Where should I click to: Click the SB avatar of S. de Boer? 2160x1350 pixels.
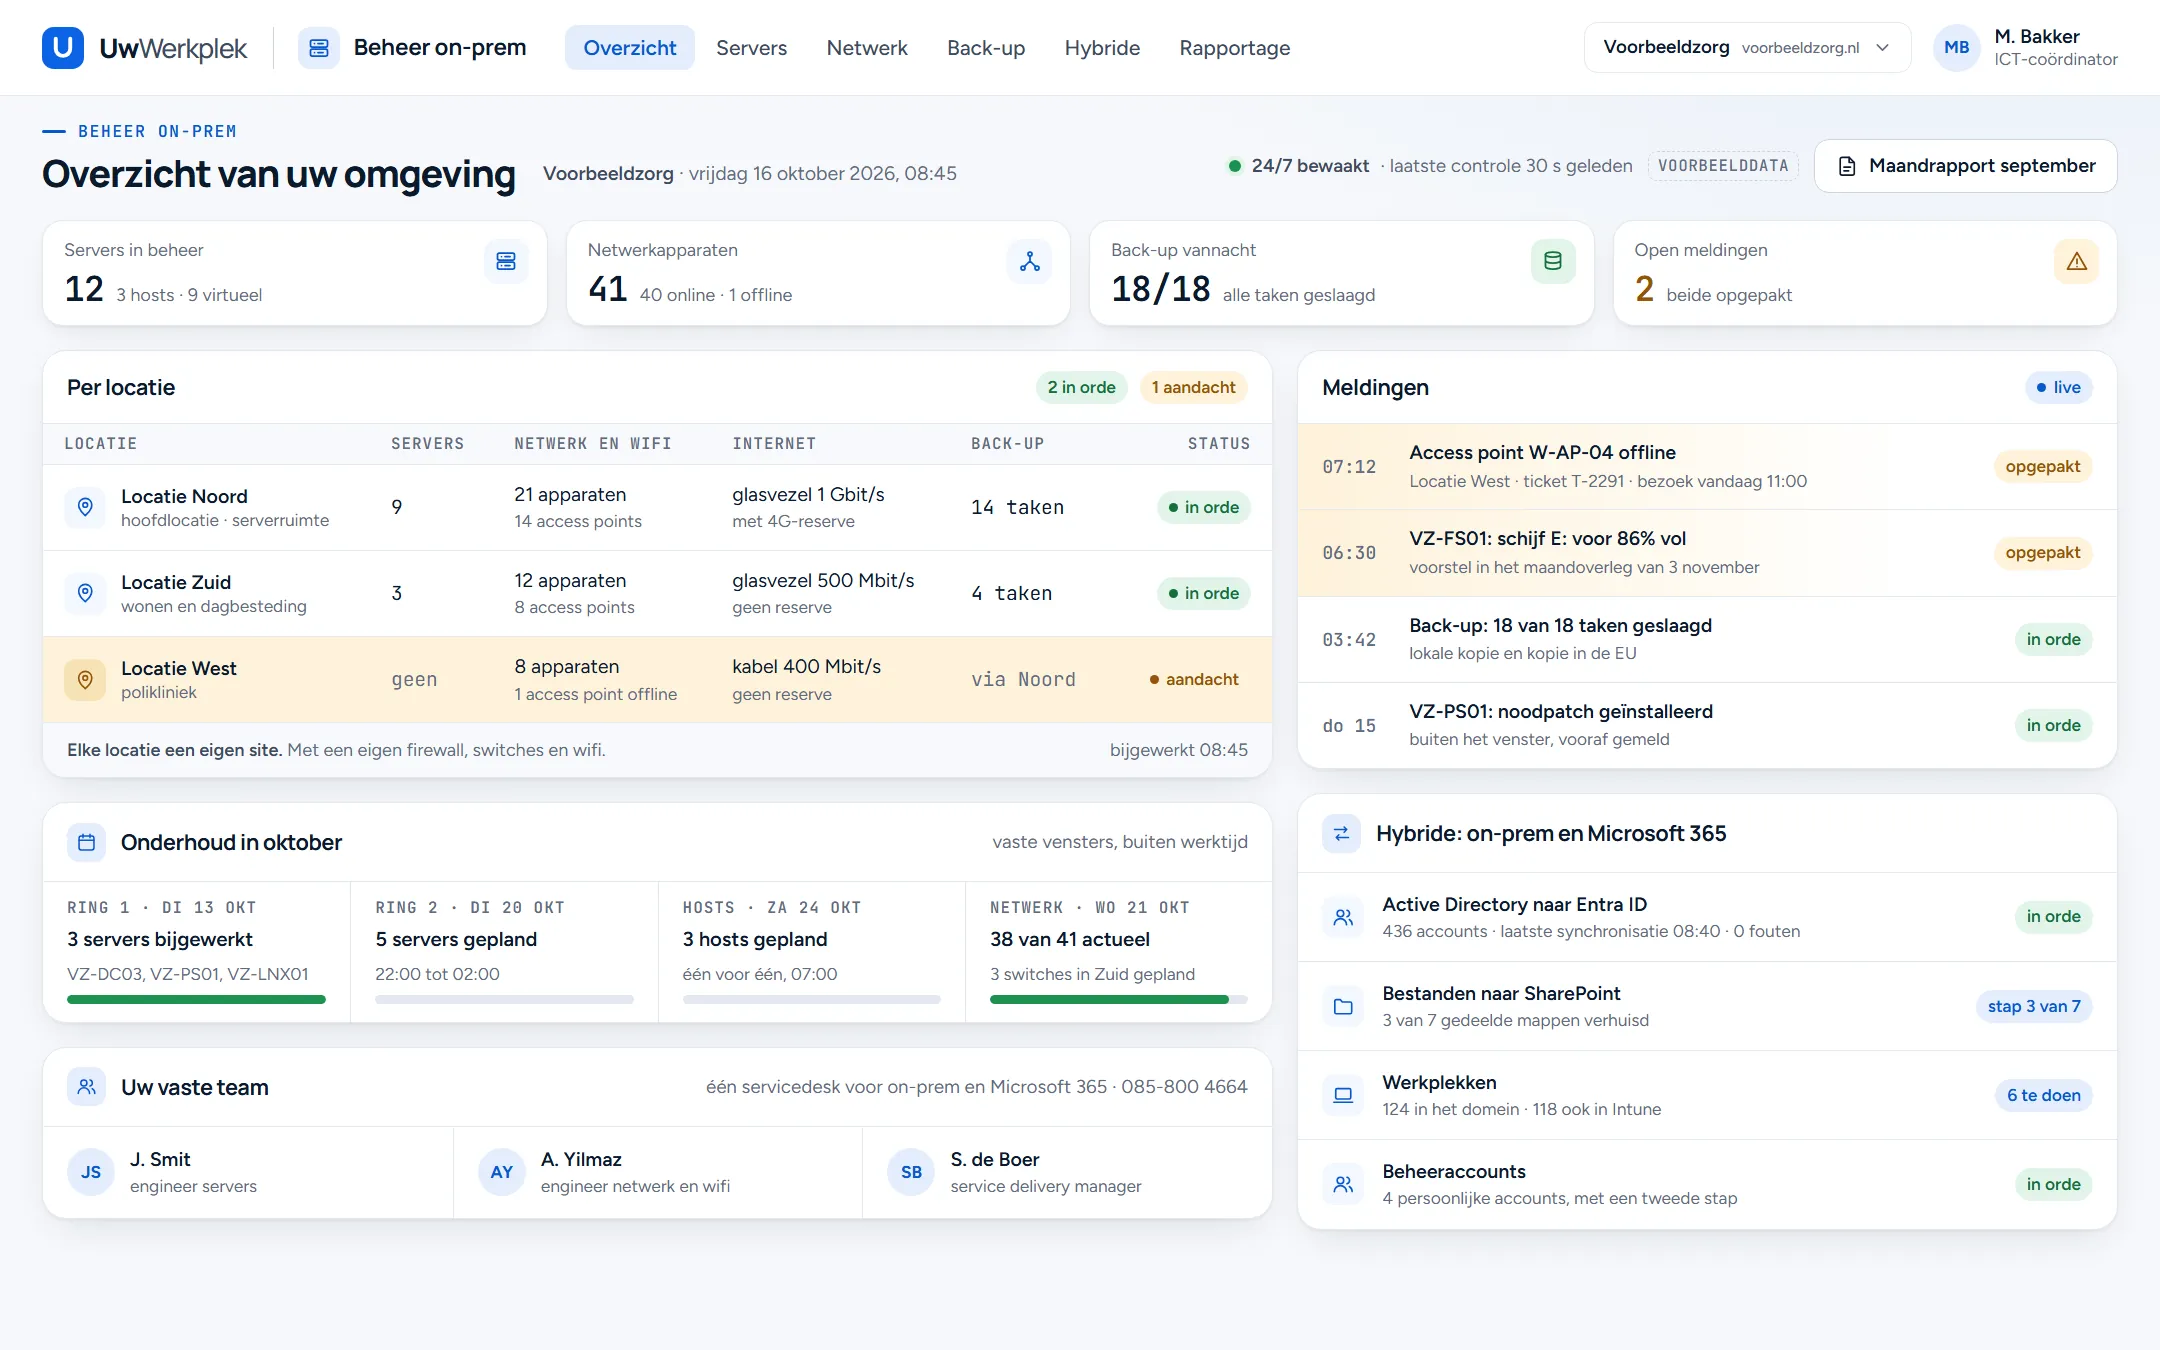(911, 1172)
